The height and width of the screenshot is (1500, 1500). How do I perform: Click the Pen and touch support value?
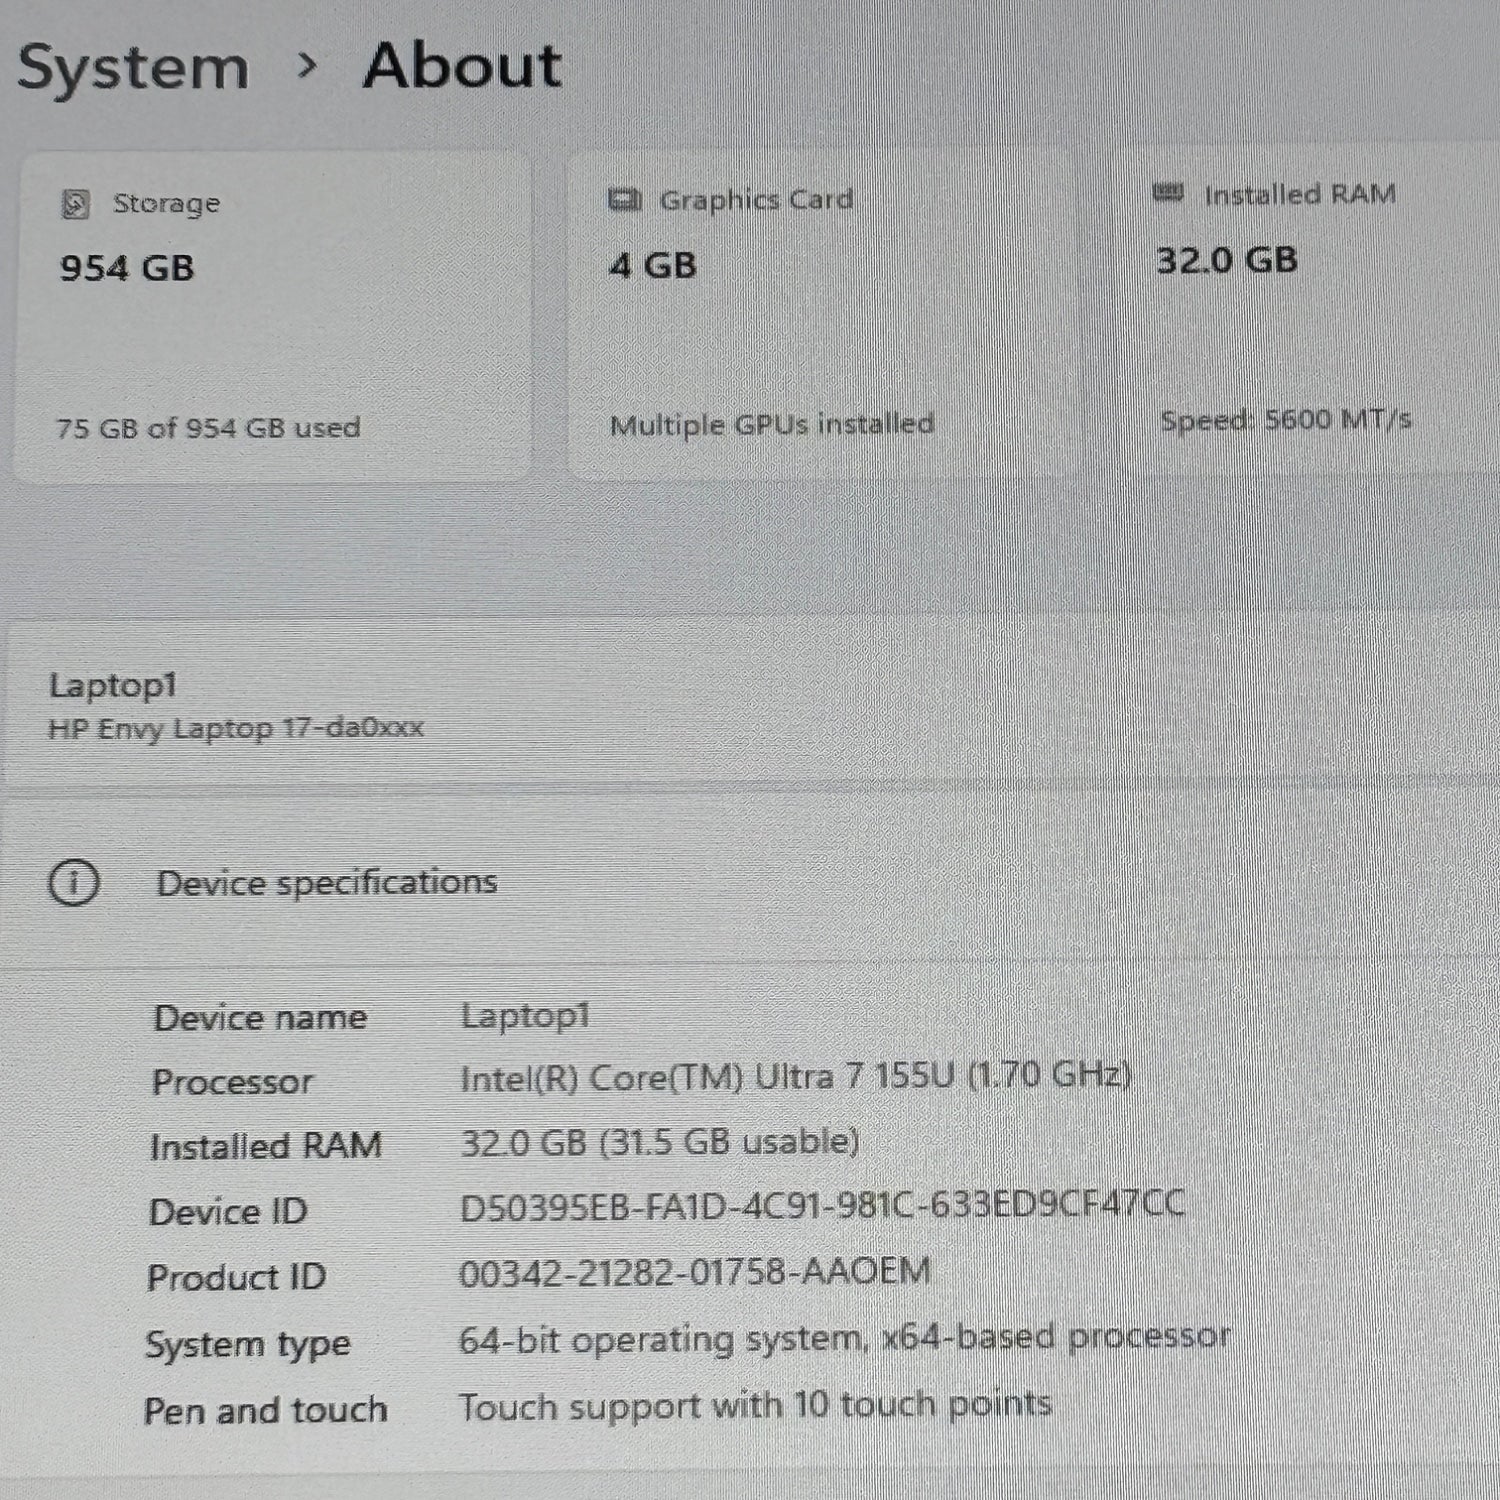tap(755, 1406)
